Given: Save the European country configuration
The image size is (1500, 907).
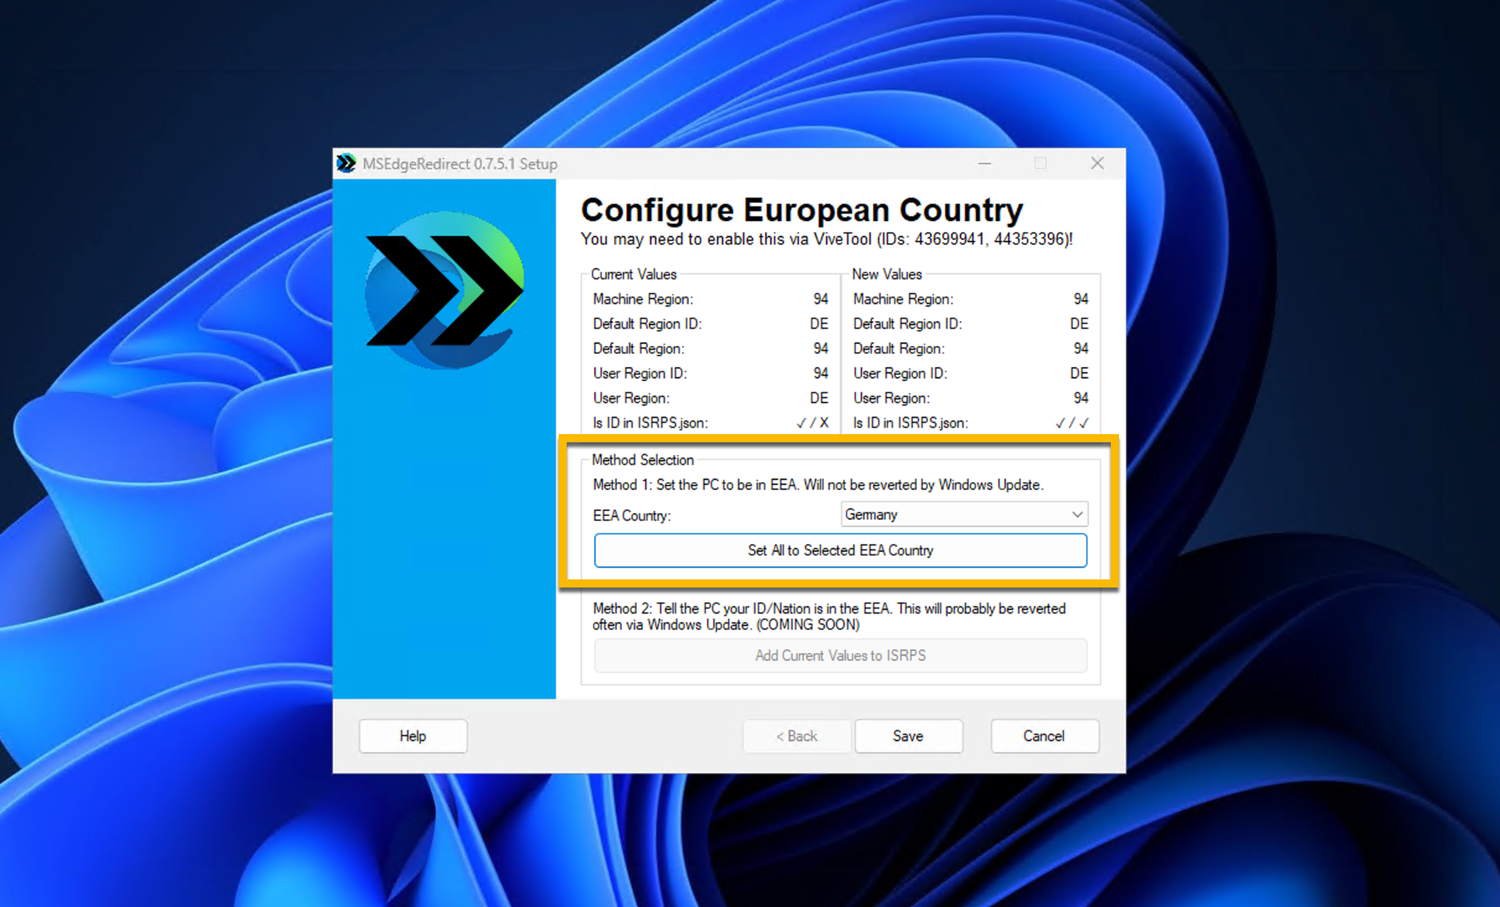Looking at the screenshot, I should click(908, 736).
